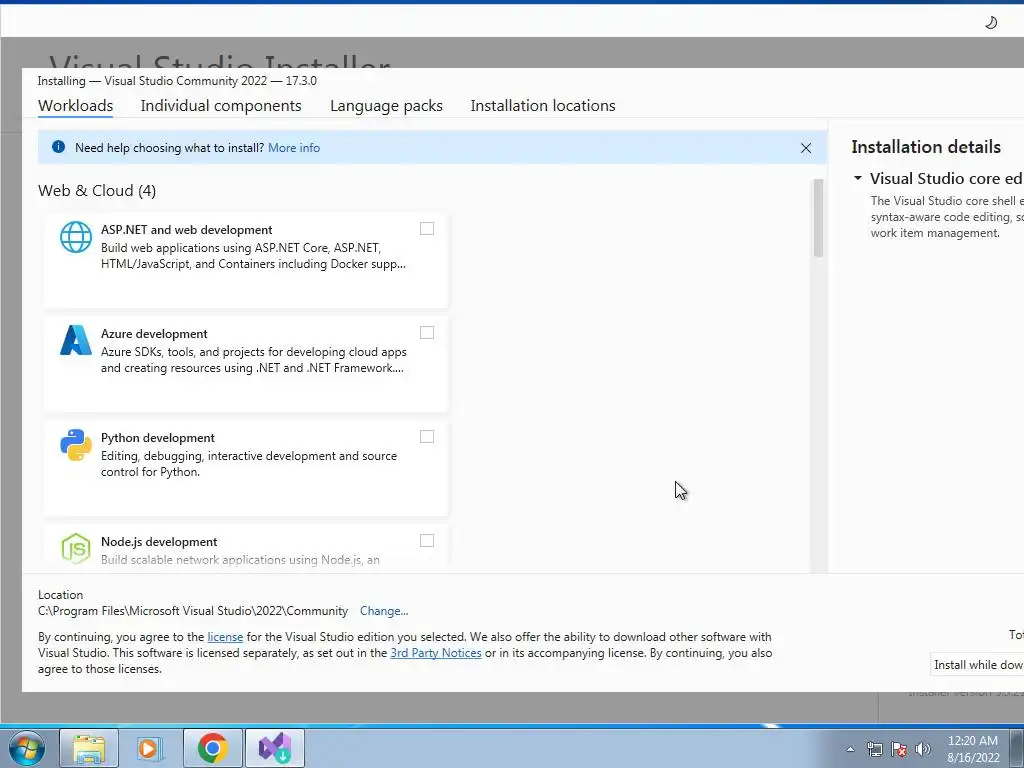Switch to the Installation locations tab
The height and width of the screenshot is (768, 1024).
click(543, 106)
